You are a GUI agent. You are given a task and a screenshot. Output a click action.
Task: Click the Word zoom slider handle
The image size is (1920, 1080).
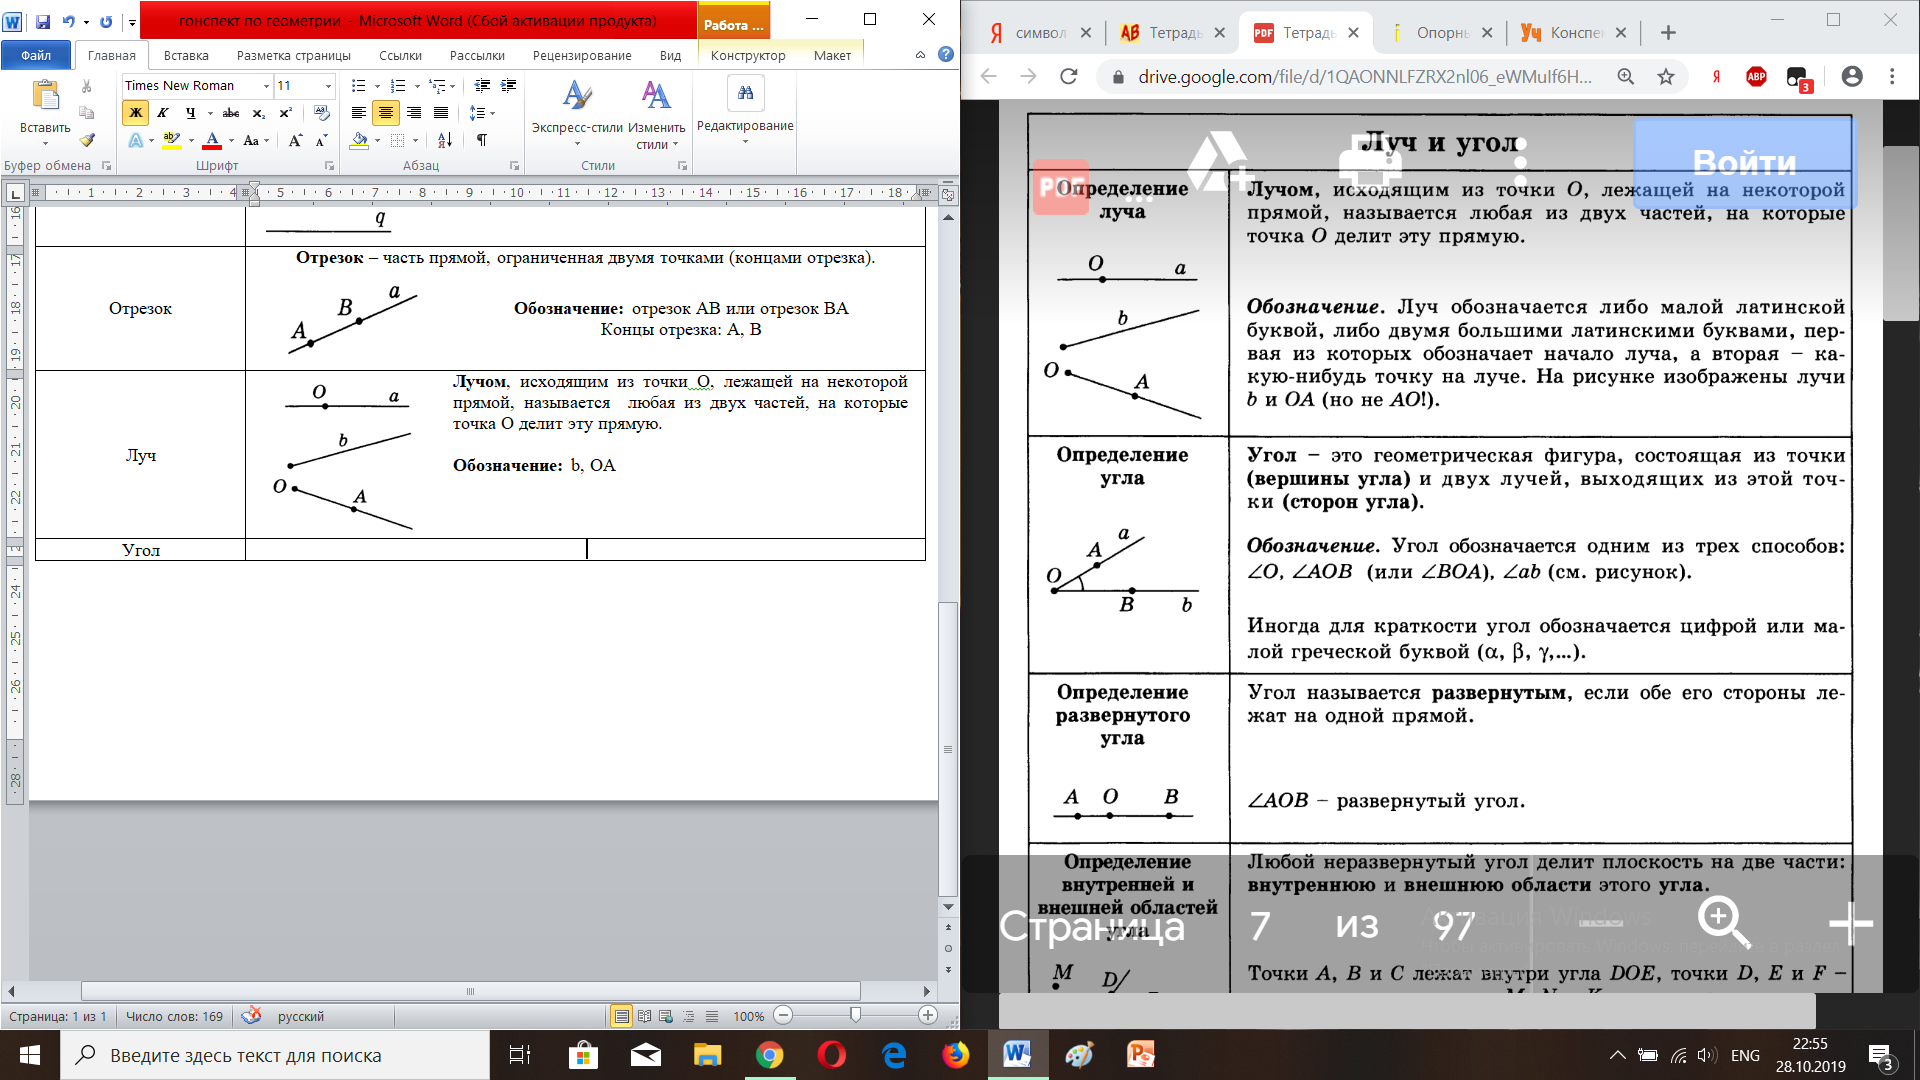[x=855, y=1016]
